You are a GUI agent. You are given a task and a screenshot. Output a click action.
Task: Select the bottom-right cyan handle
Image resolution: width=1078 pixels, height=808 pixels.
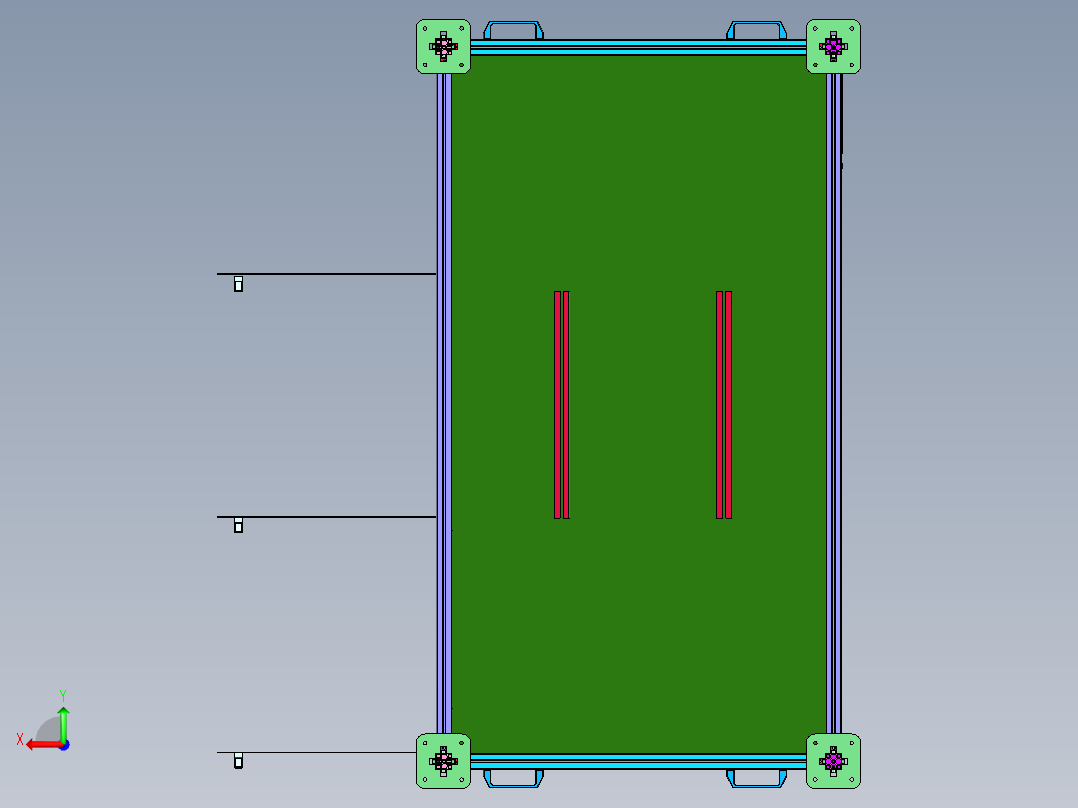point(756,778)
